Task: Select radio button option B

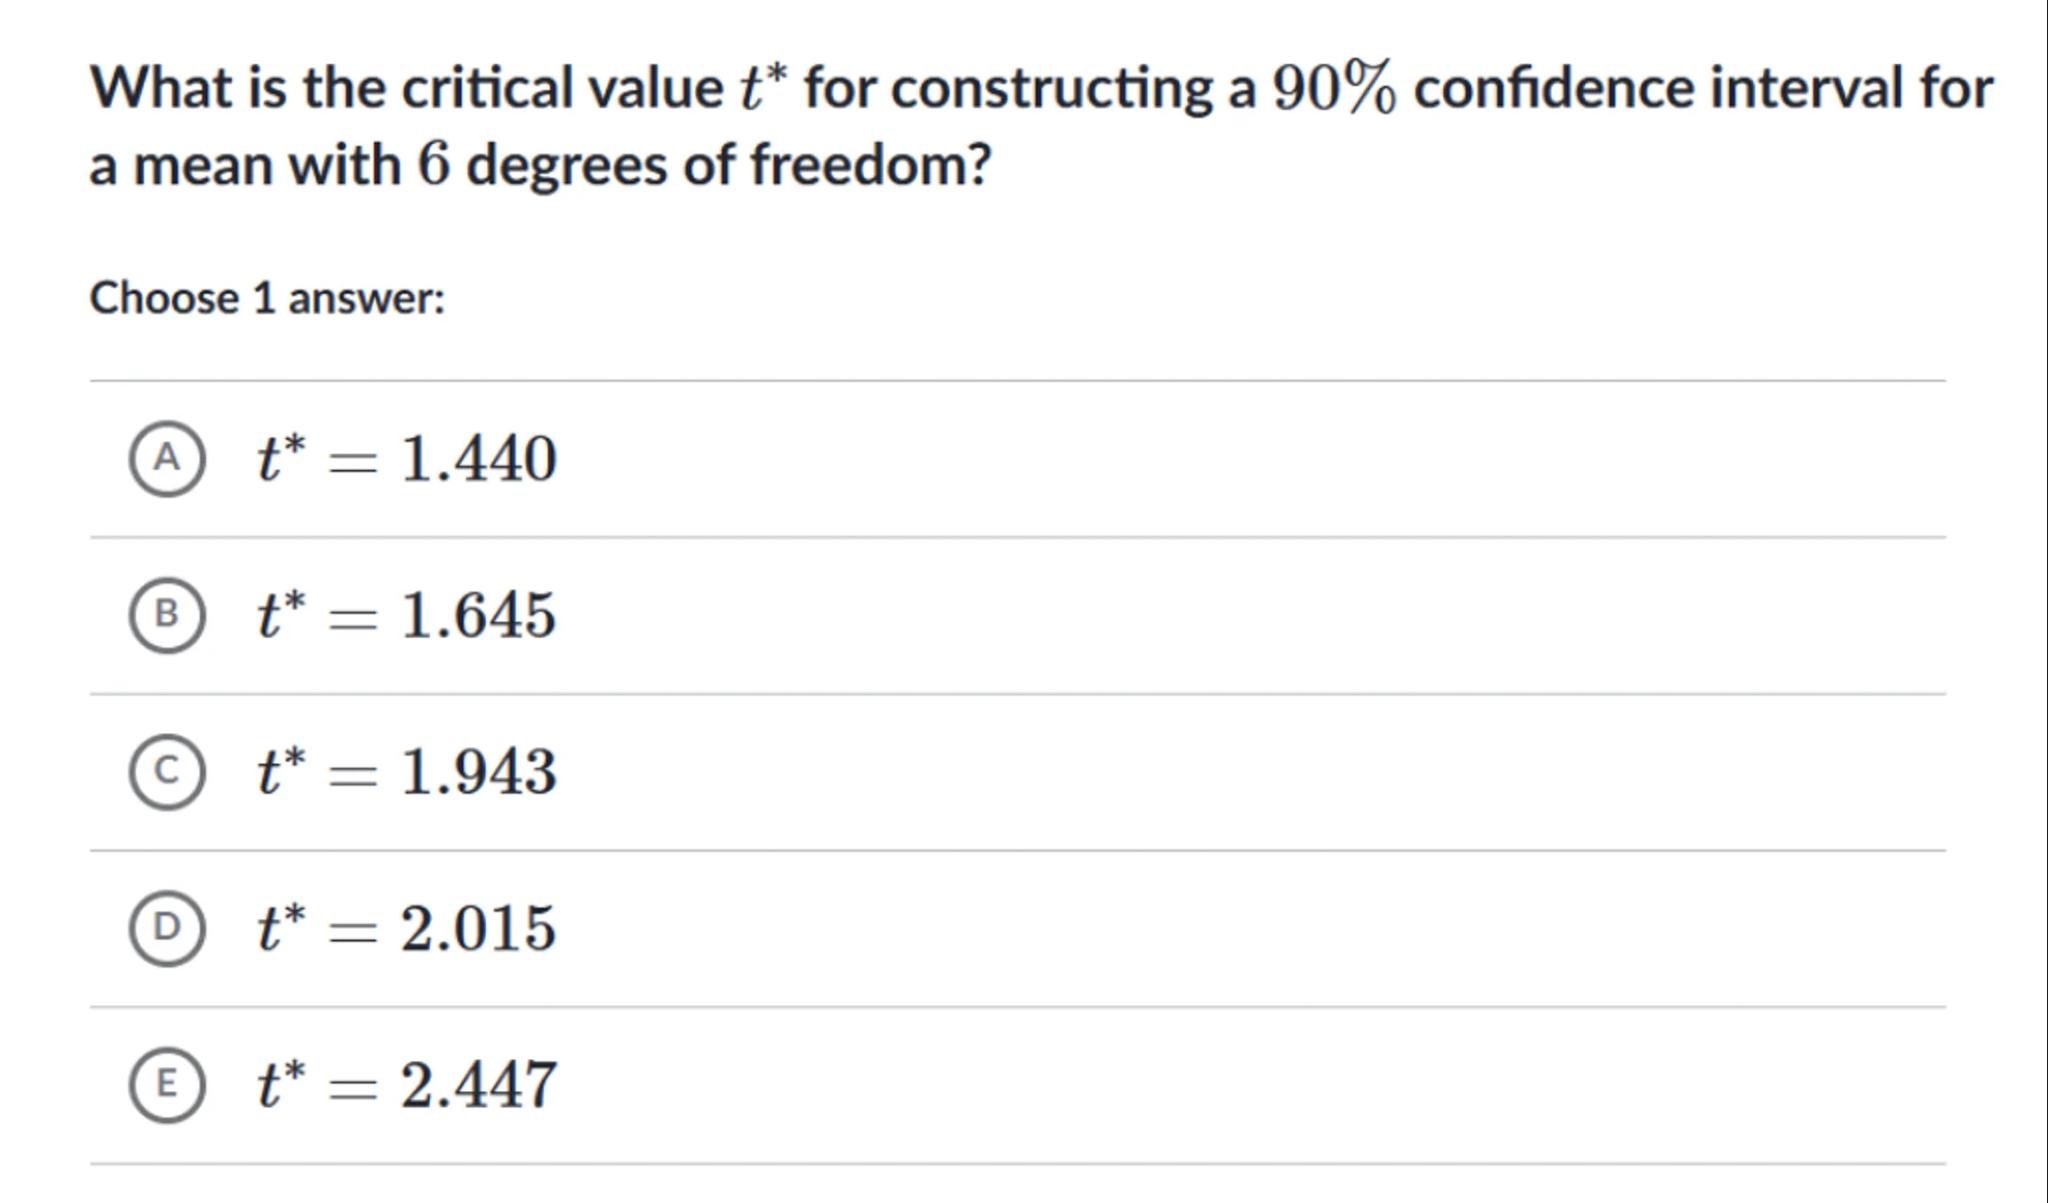Action: 167,614
